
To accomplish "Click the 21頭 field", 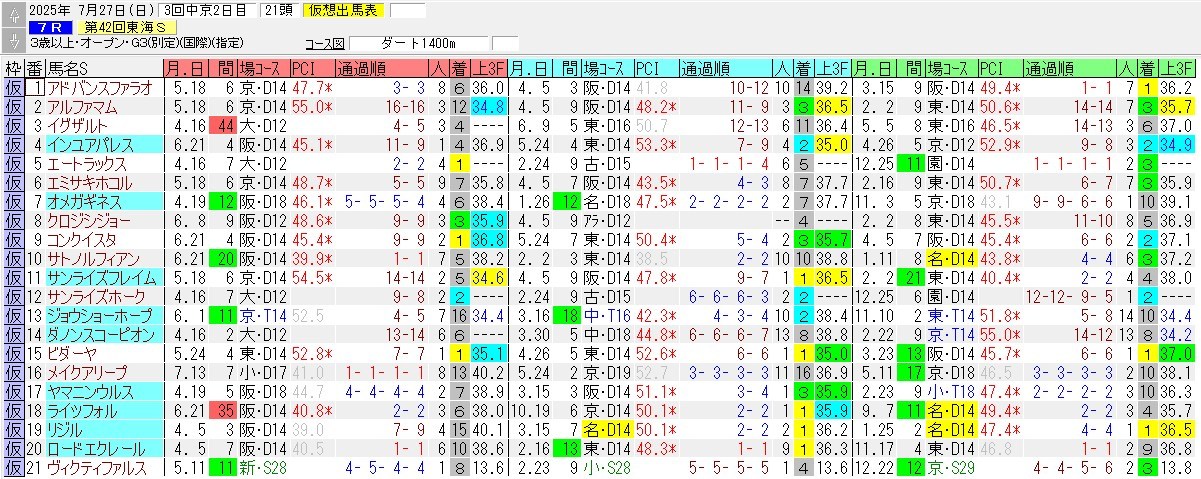I will pos(279,11).
